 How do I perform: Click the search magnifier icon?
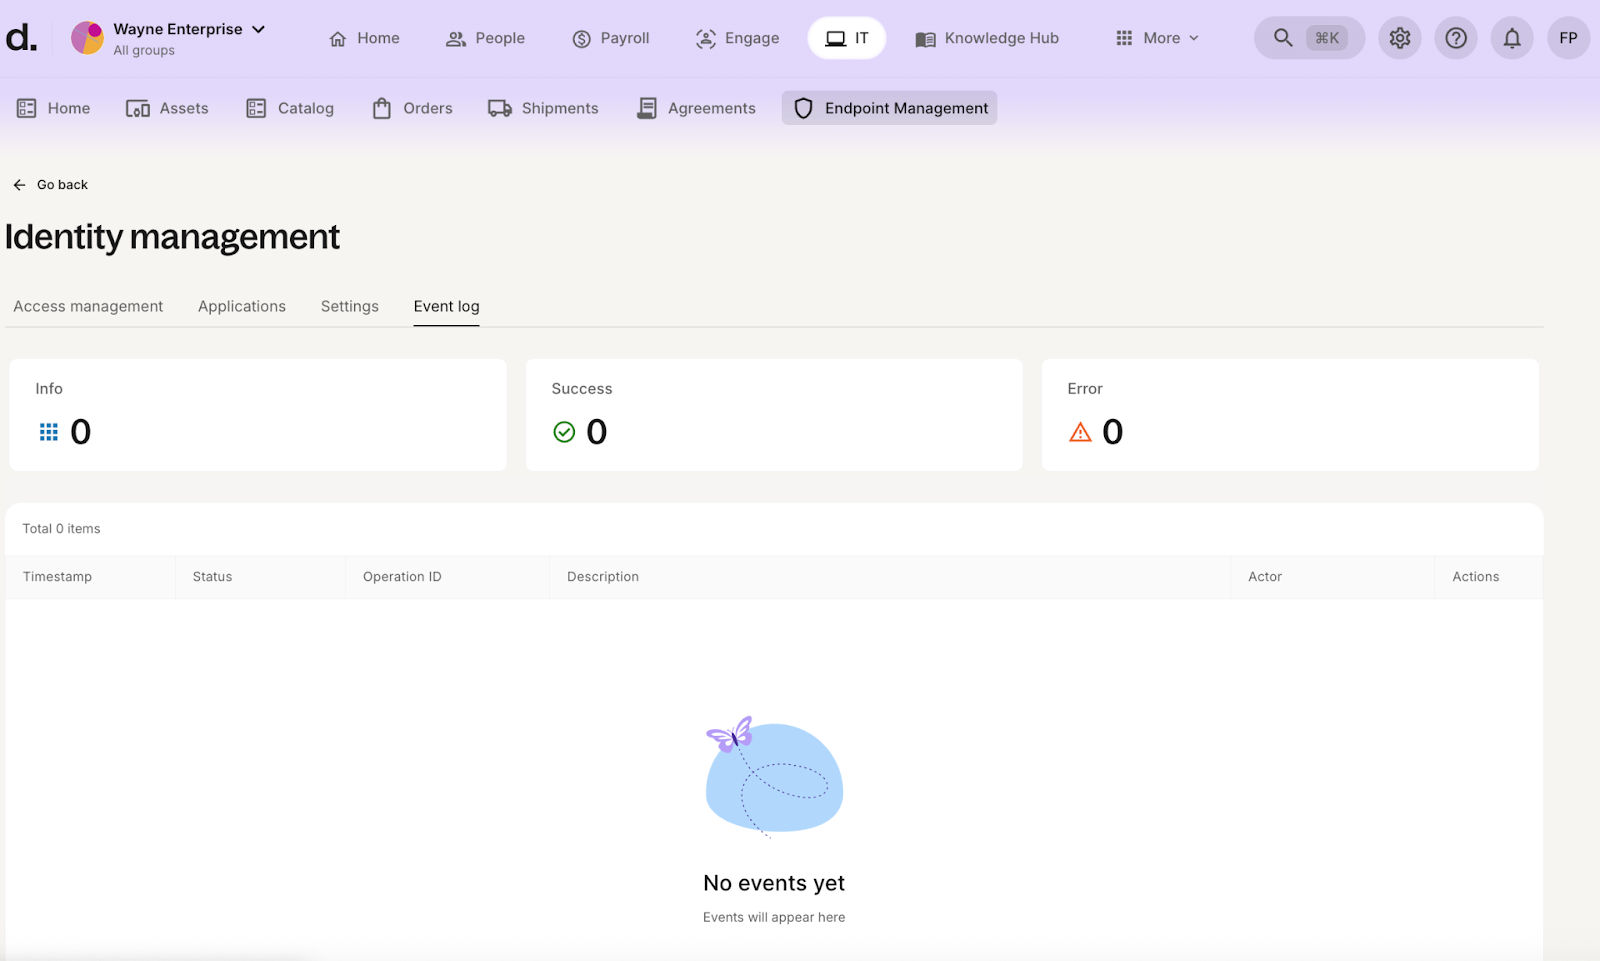[x=1283, y=38]
